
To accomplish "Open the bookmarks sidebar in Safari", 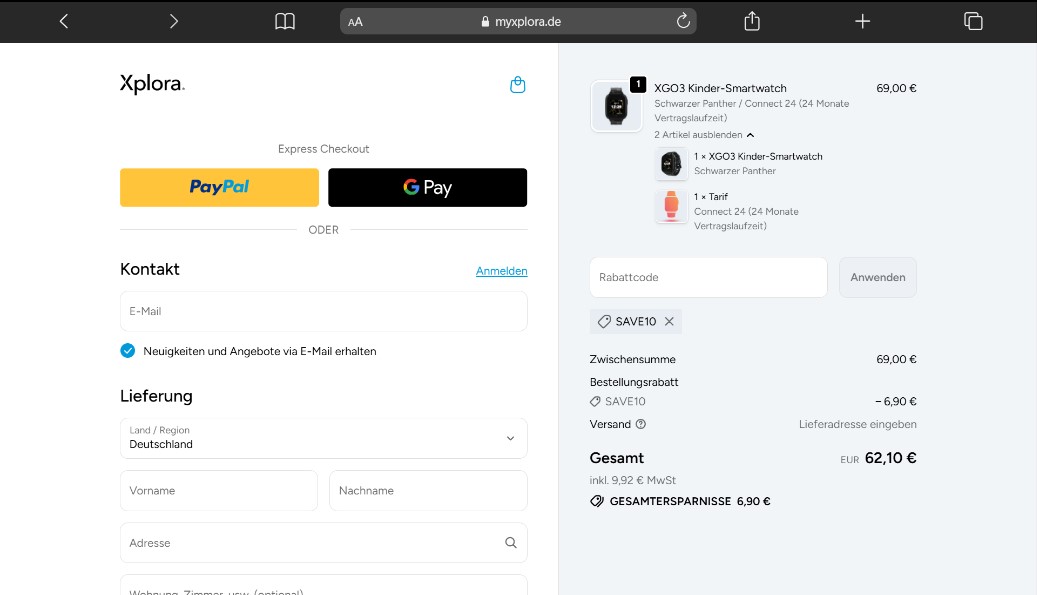I will tap(285, 20).
